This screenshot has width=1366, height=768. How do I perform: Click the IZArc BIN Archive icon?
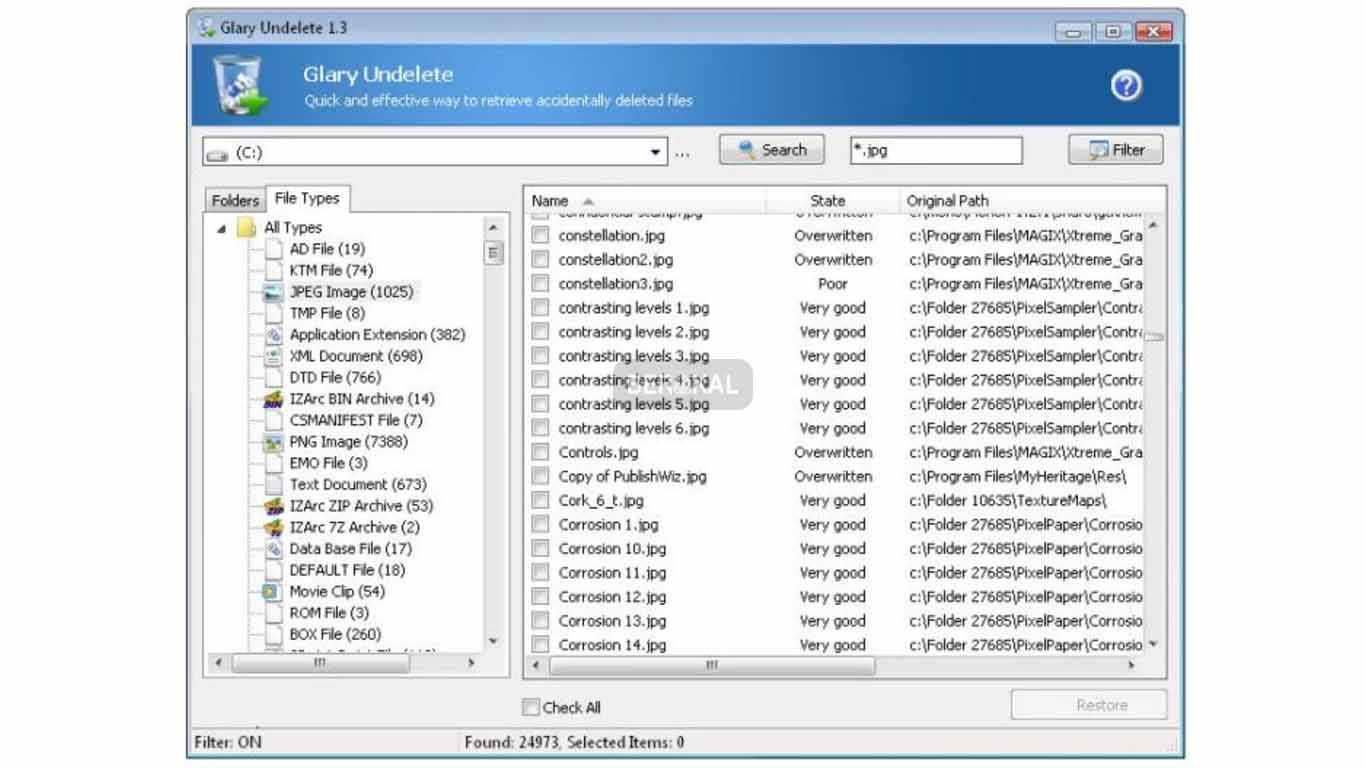coord(273,399)
